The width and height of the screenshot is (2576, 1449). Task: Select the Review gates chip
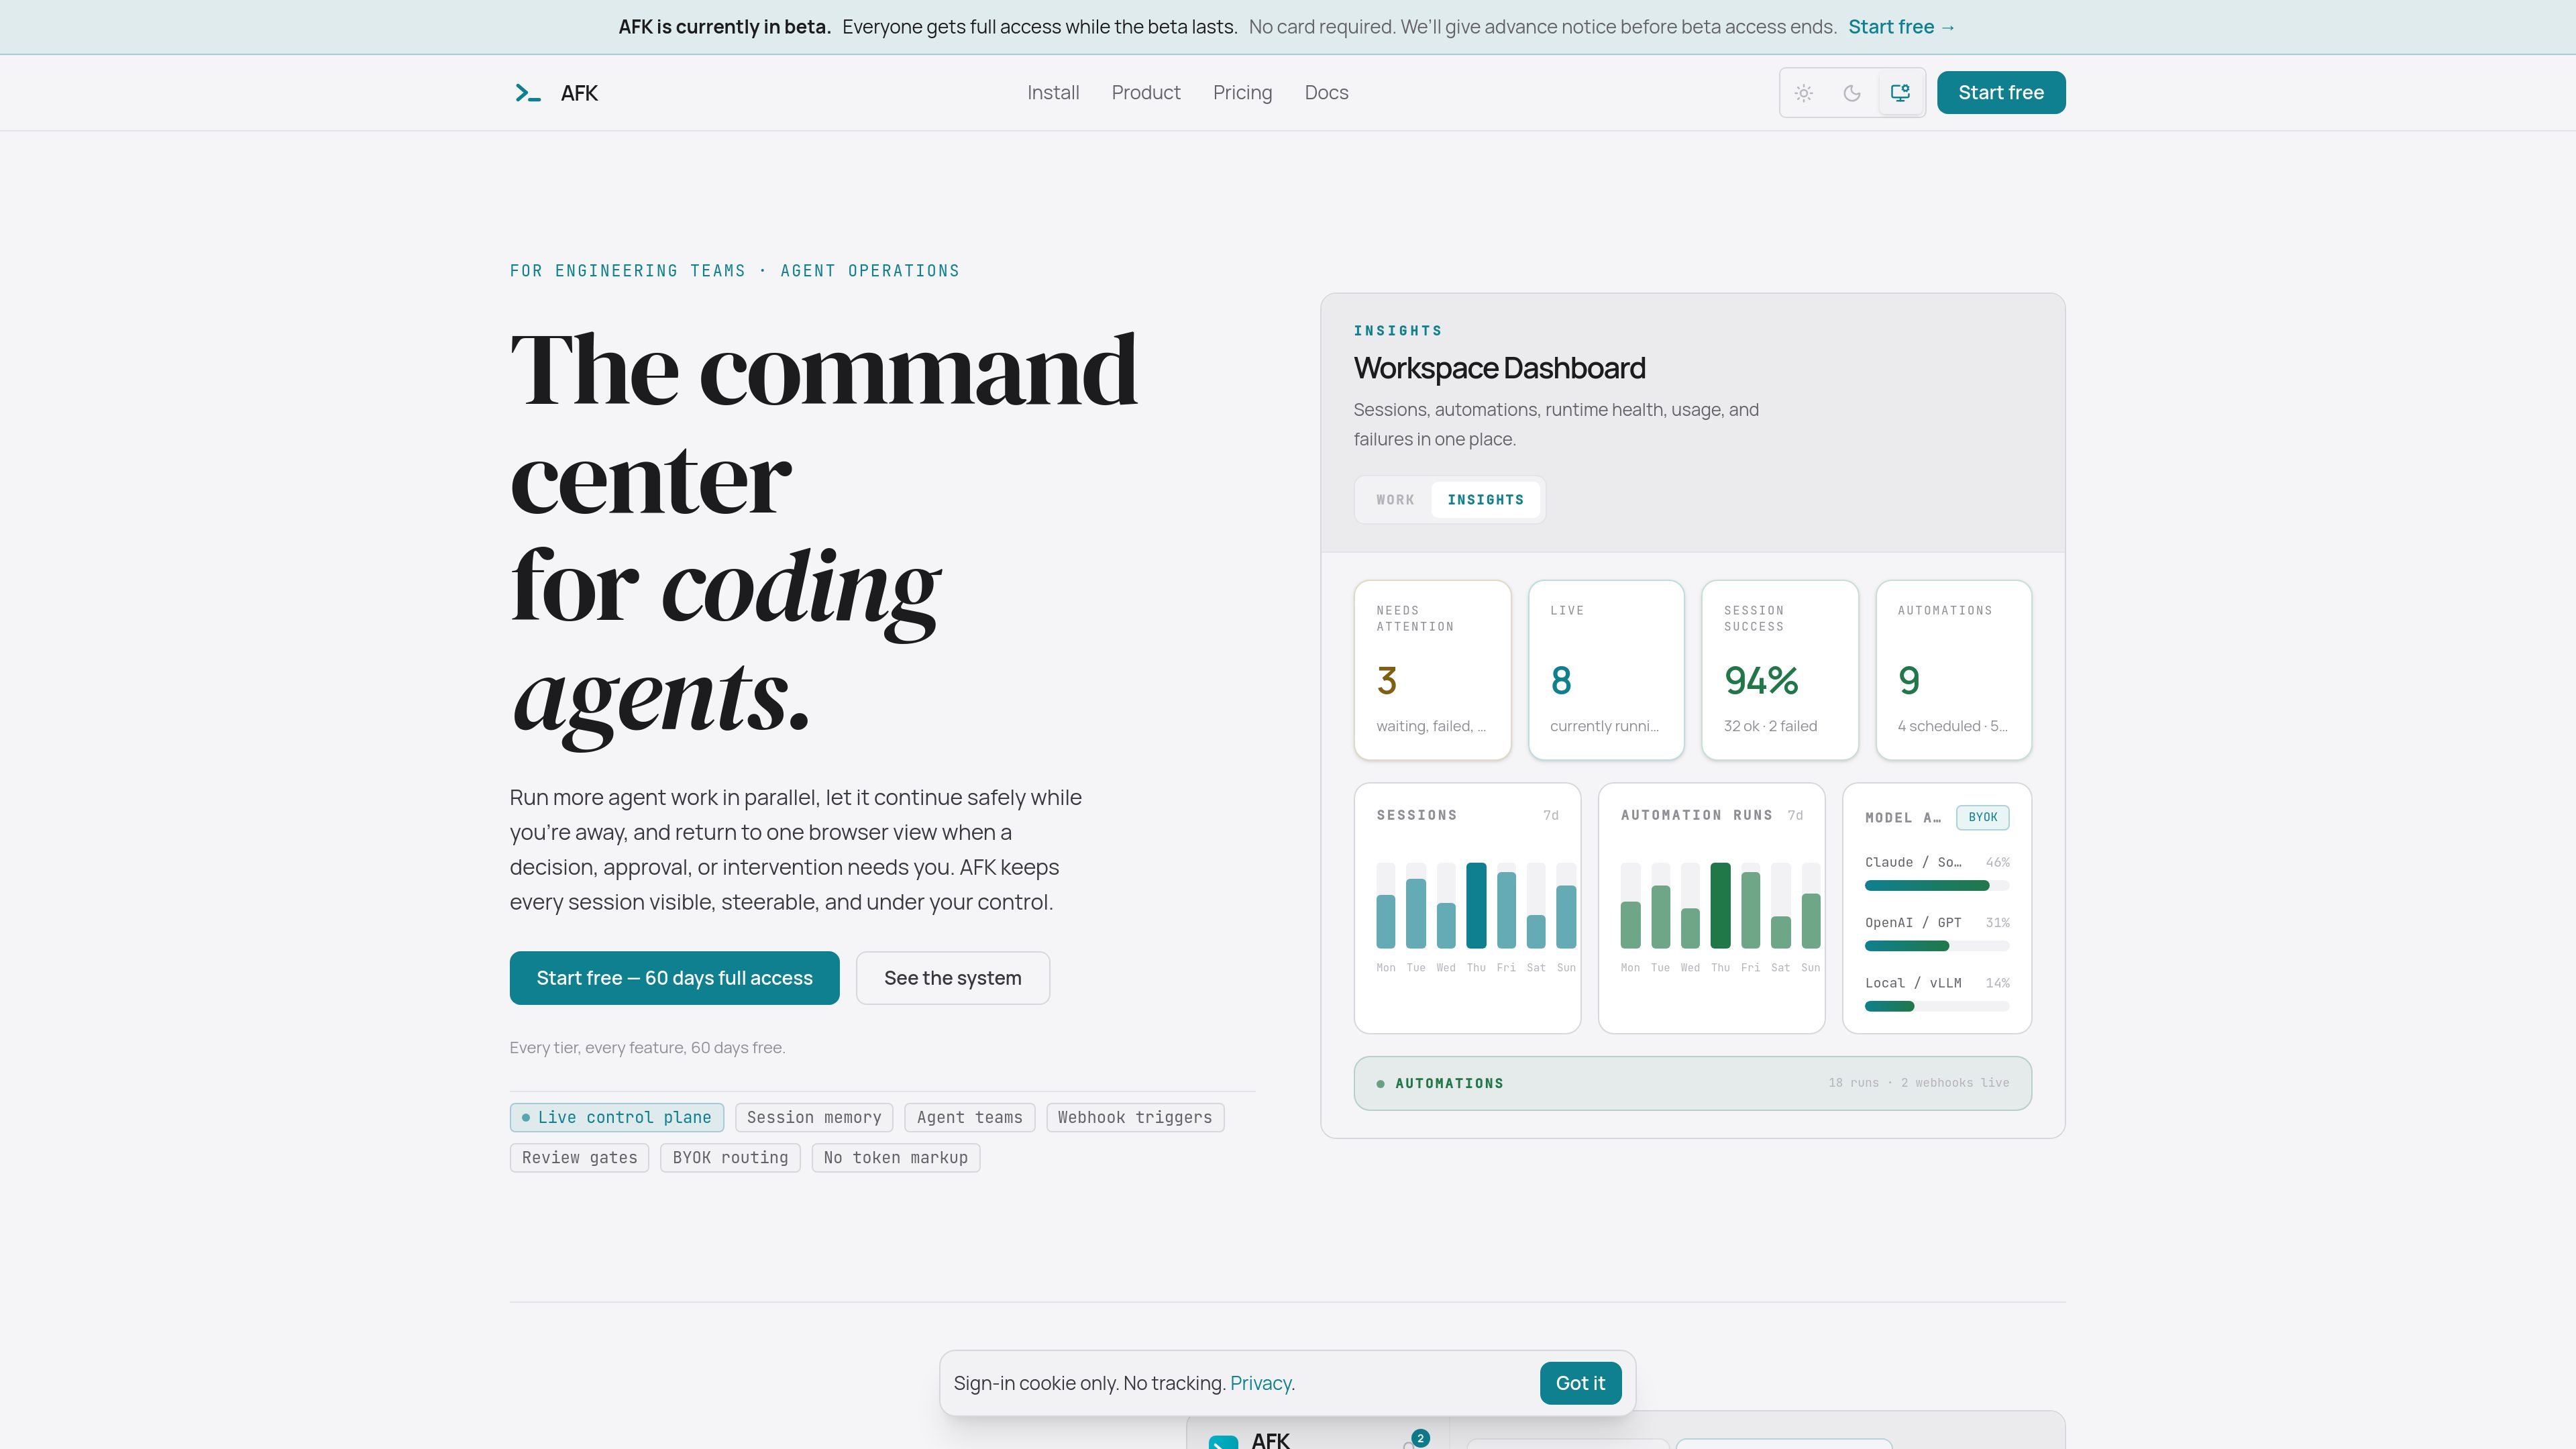(579, 1158)
